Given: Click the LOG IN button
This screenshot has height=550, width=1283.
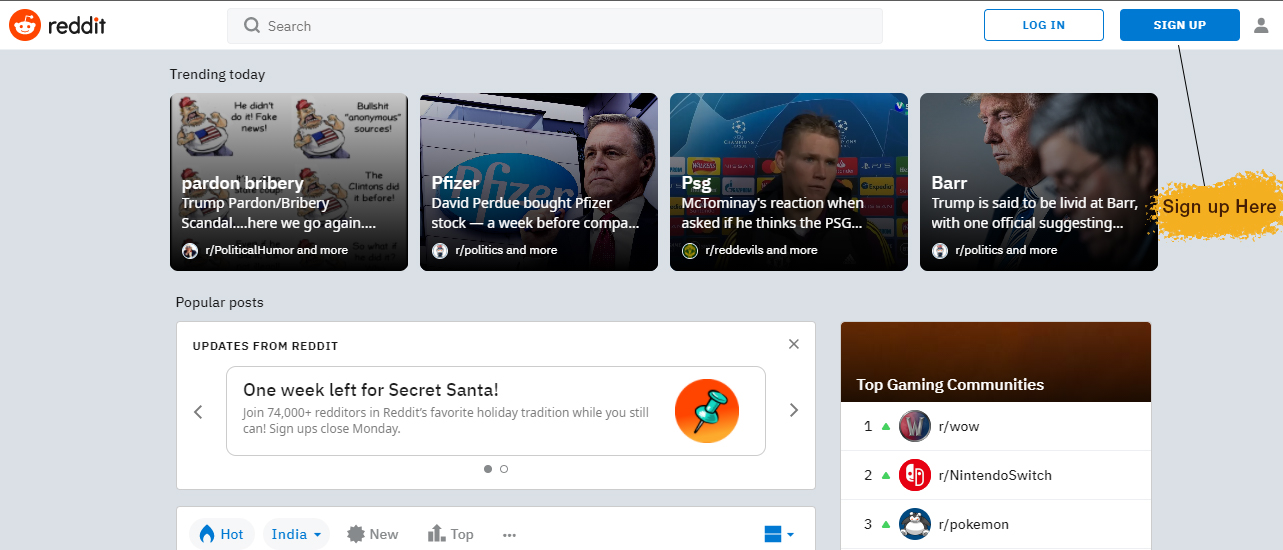Looking at the screenshot, I should (x=1044, y=25).
